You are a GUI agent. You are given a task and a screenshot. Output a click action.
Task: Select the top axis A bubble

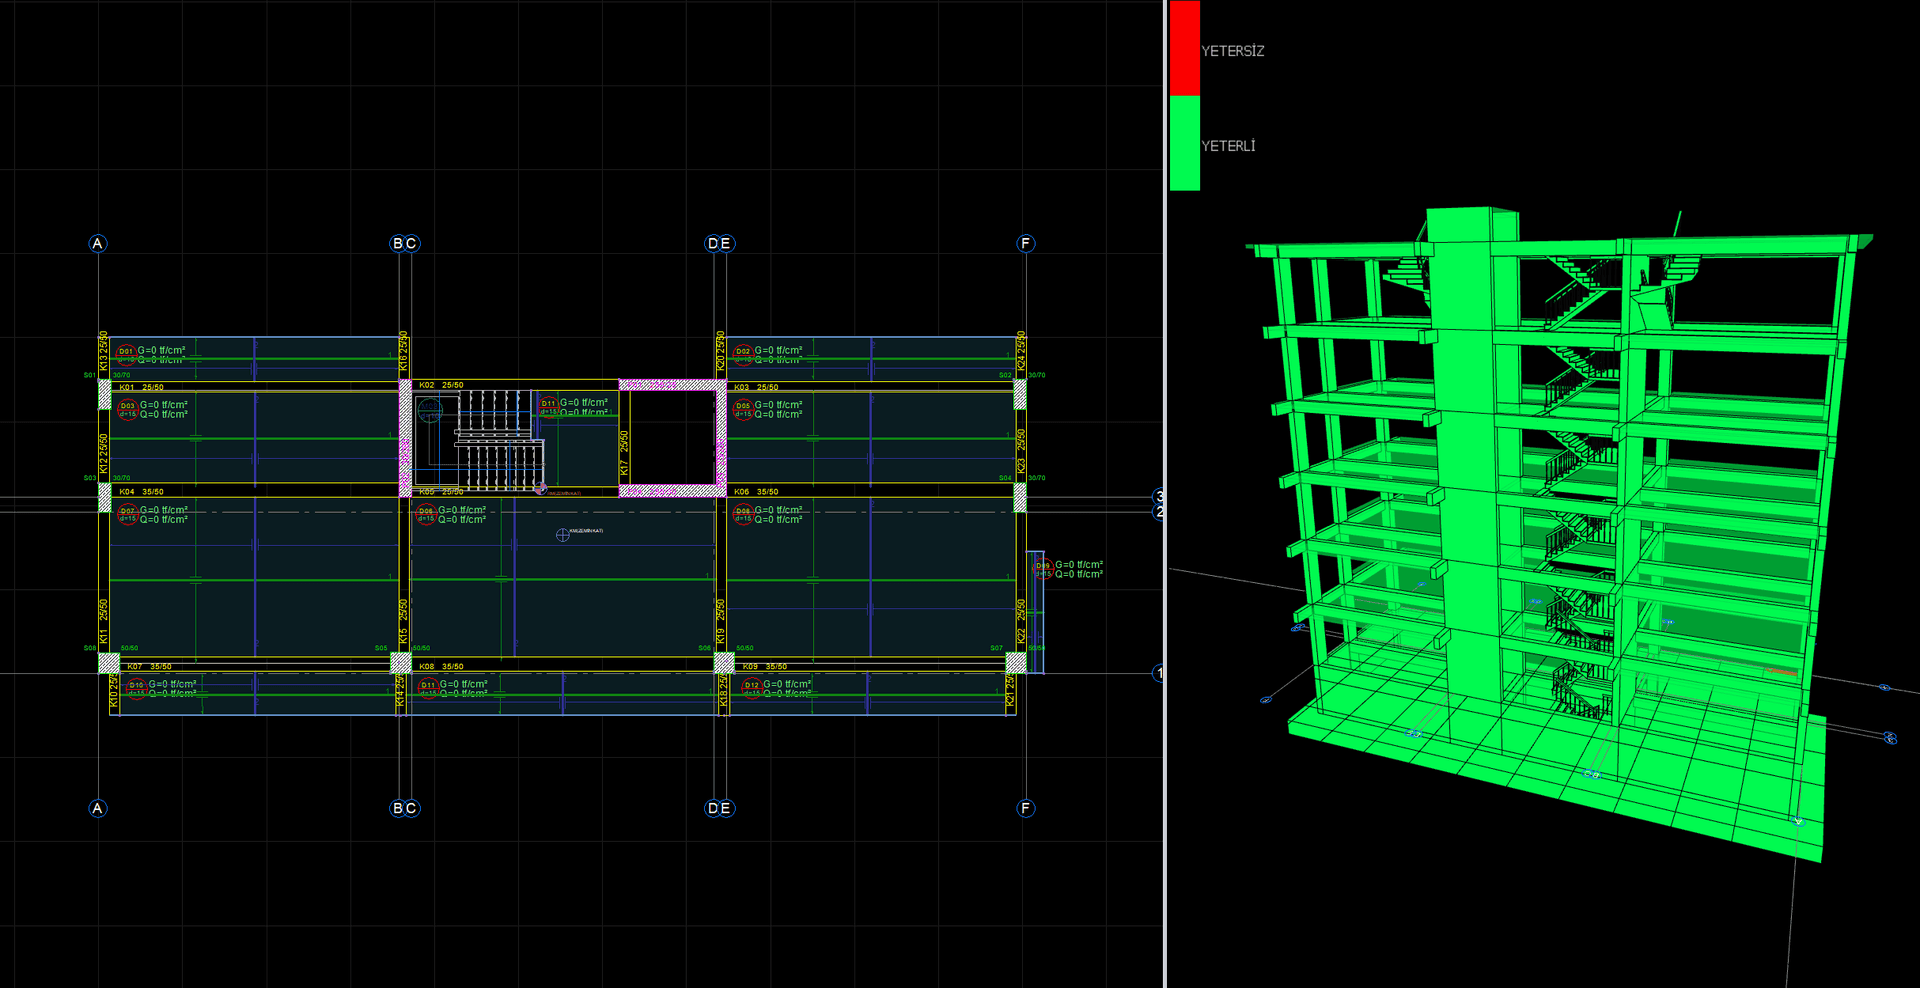(x=97, y=244)
